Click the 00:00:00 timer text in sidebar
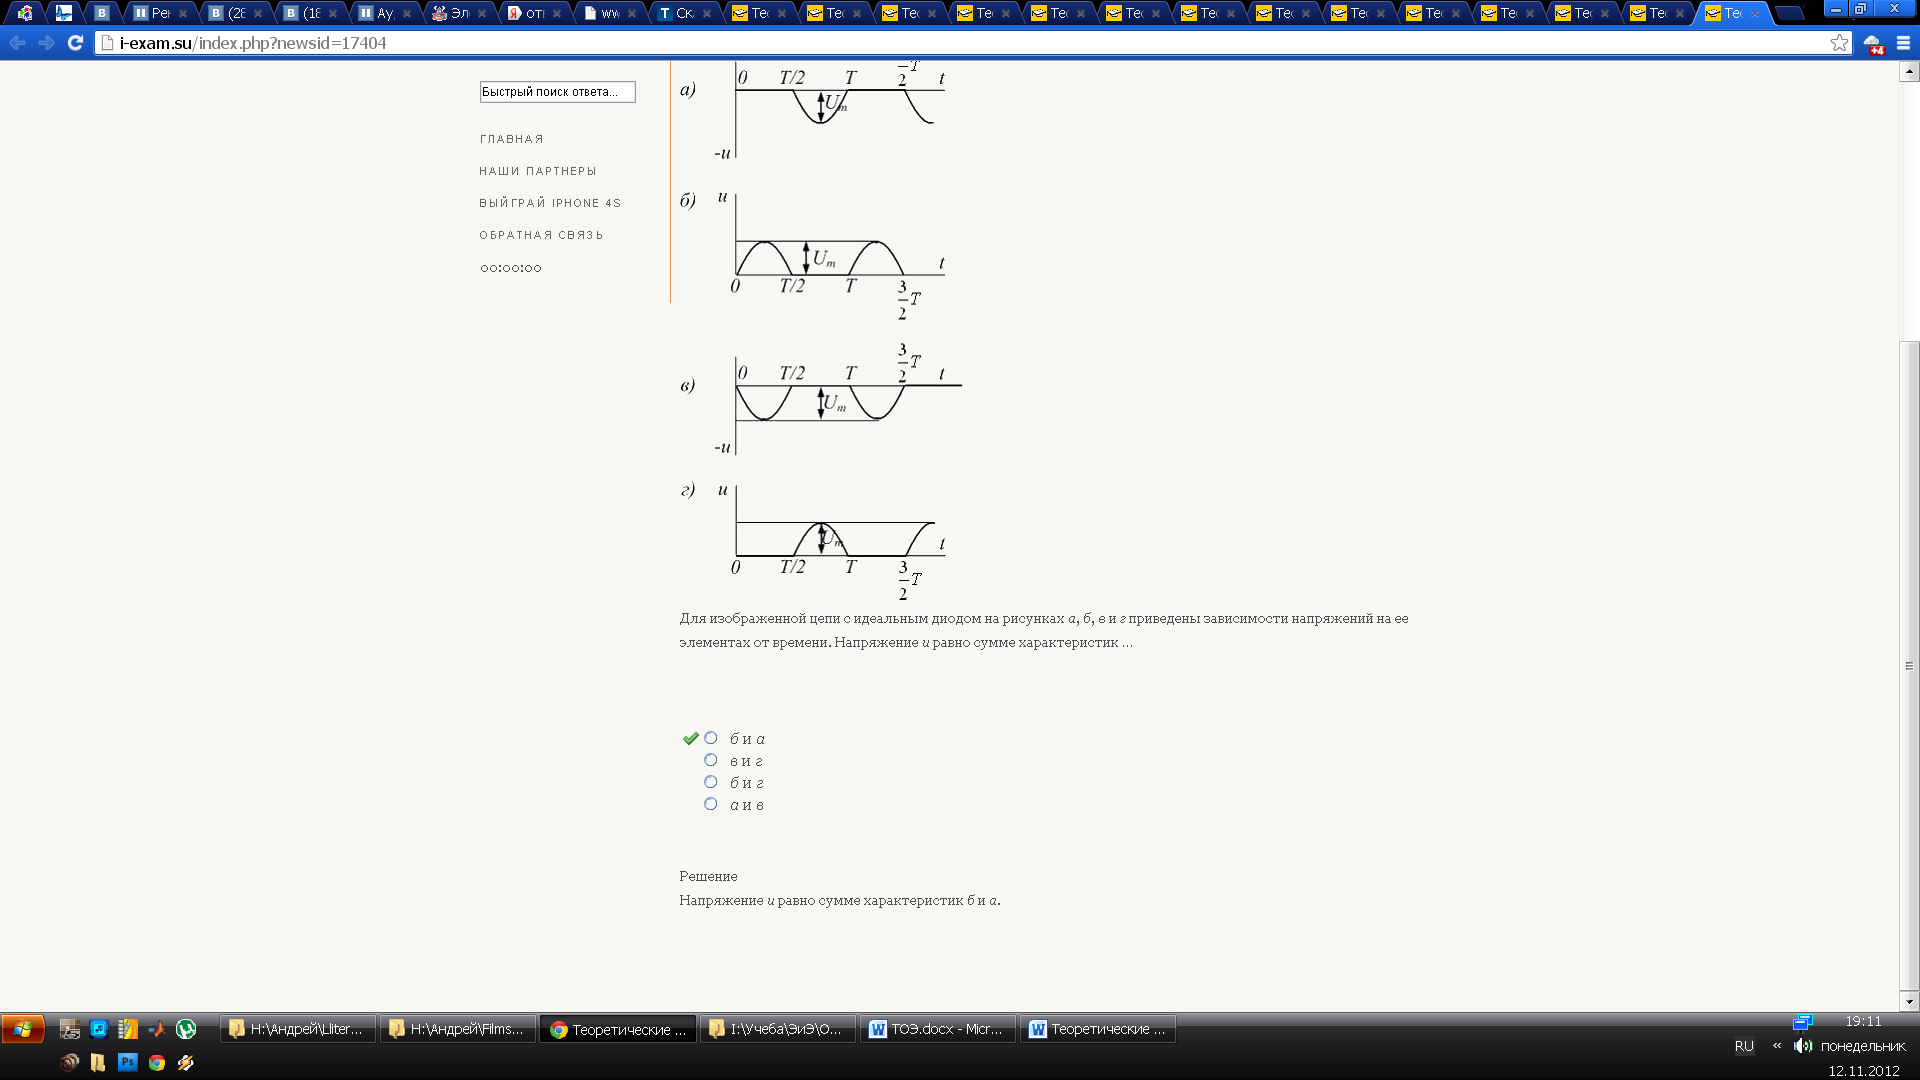The image size is (1920, 1080). (x=511, y=268)
